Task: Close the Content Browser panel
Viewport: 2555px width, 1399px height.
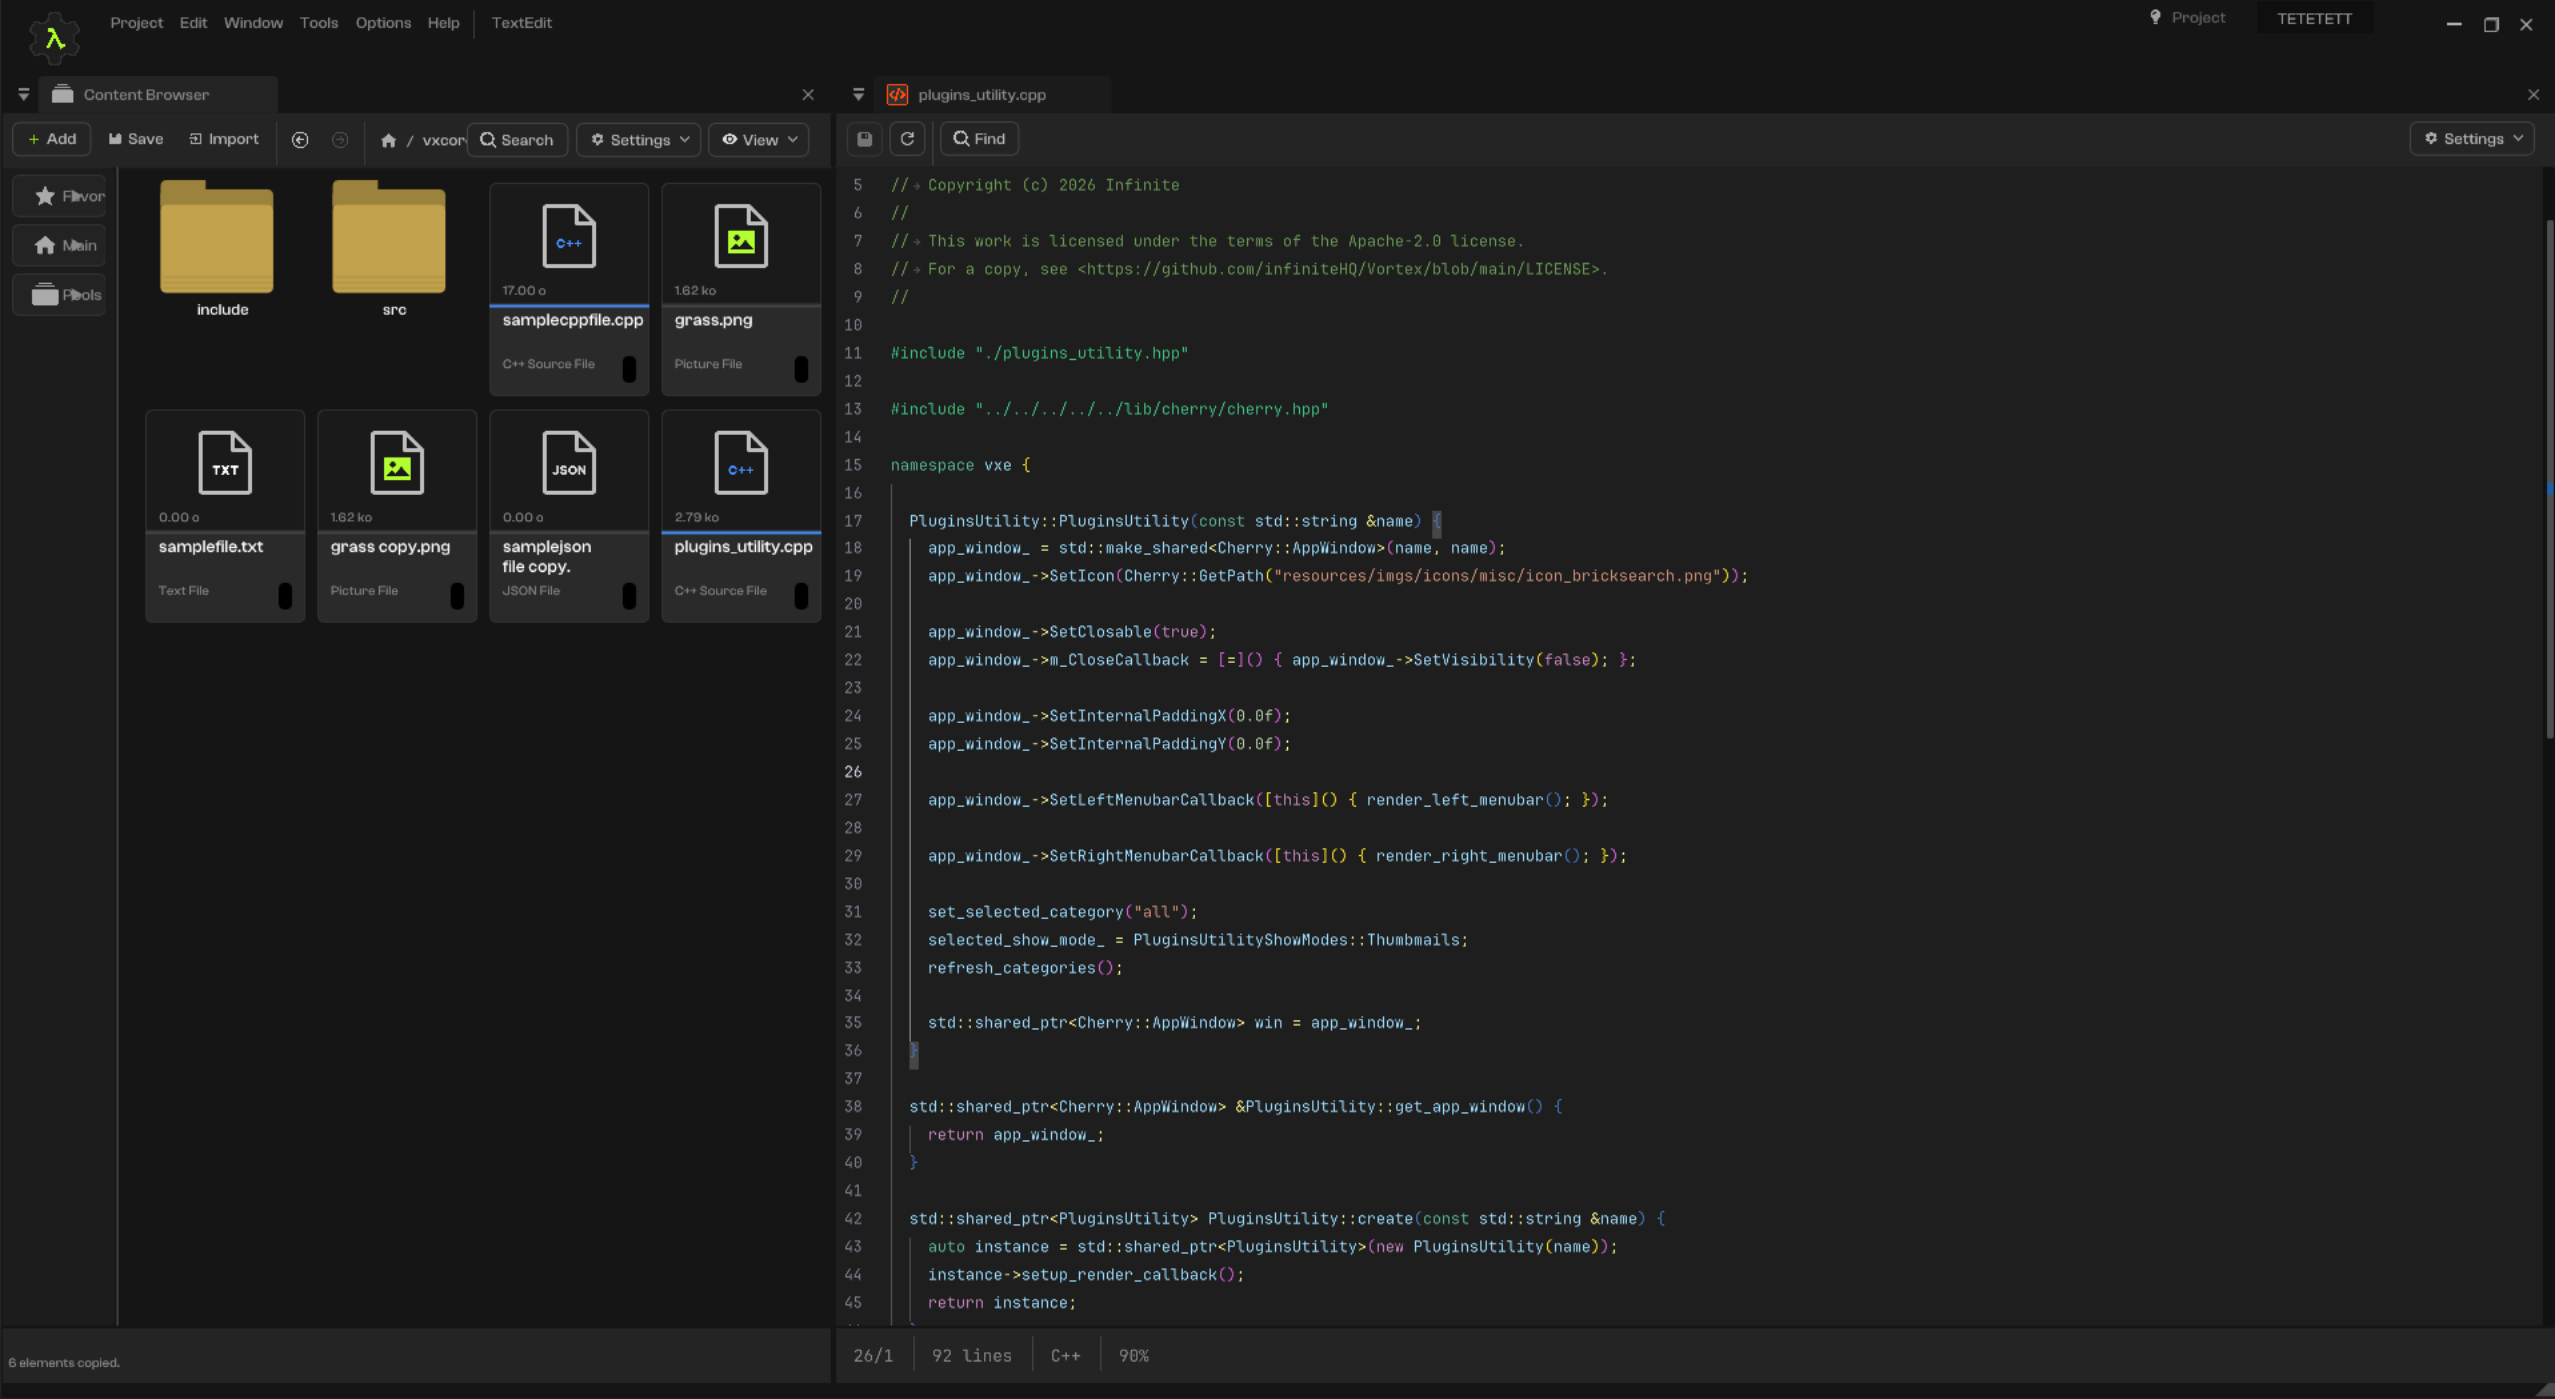Action: pos(808,95)
